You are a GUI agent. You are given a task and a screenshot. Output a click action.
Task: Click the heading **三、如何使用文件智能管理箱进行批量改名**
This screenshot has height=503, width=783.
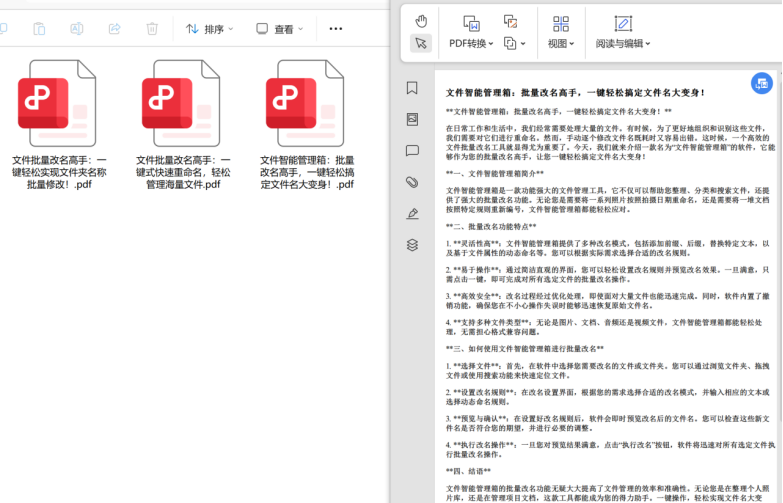[524, 349]
